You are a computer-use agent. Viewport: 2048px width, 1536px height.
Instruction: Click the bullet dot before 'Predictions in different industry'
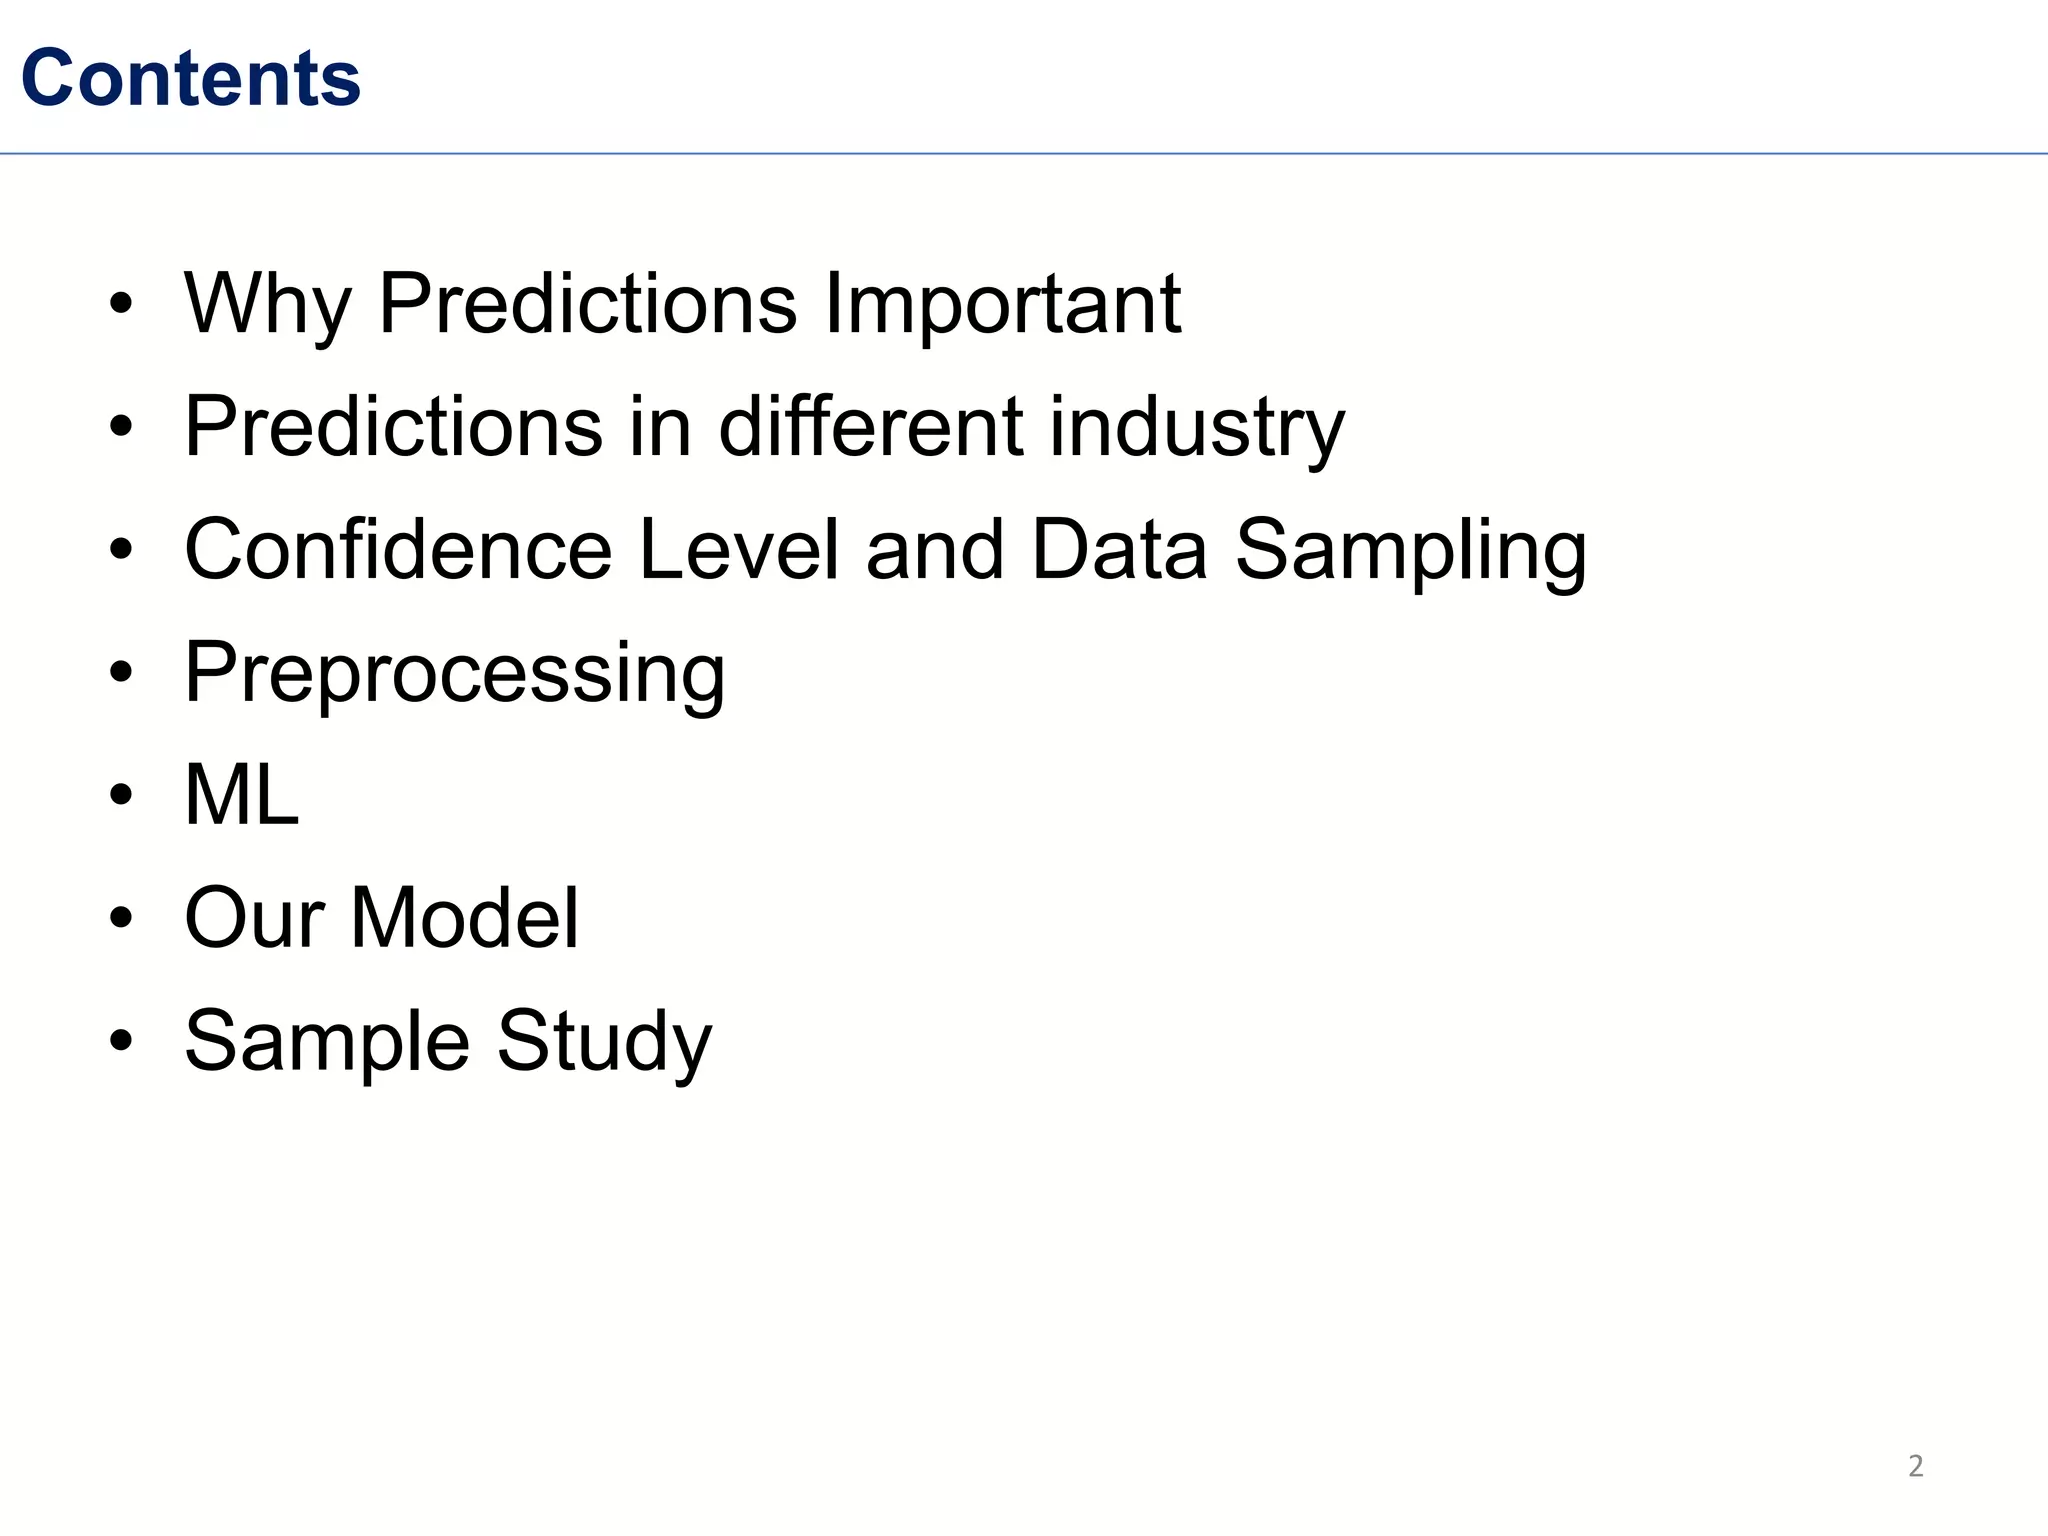(121, 426)
